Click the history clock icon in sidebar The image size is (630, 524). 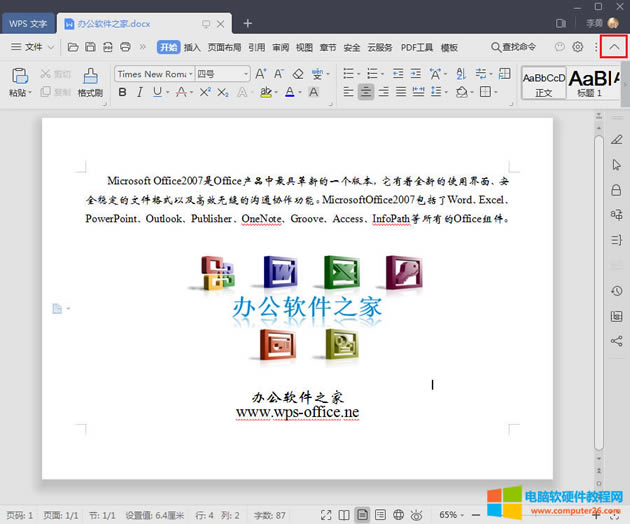616,291
